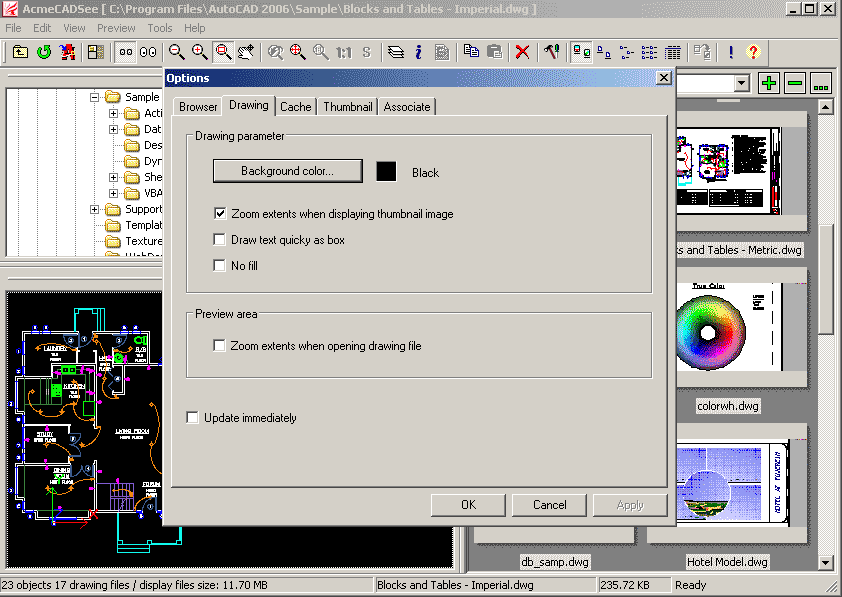
Task: Expand the She folder node
Action: [x=113, y=177]
